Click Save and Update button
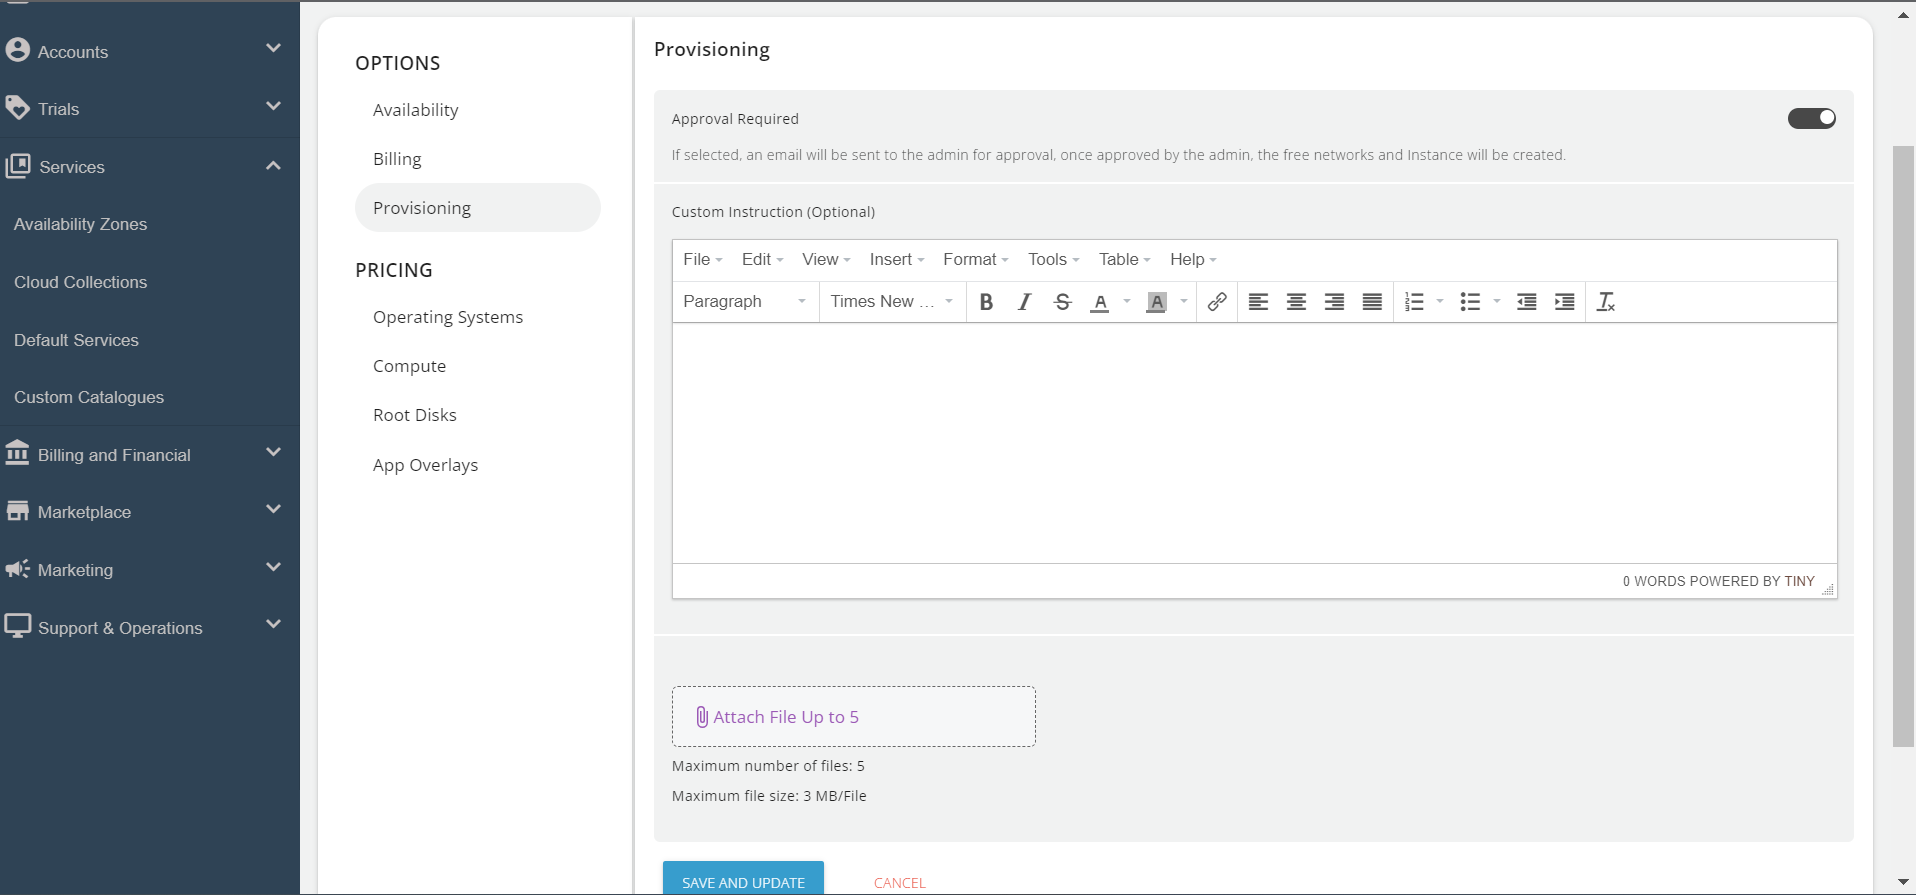Screen dimensions: 1916x895 tap(743, 881)
